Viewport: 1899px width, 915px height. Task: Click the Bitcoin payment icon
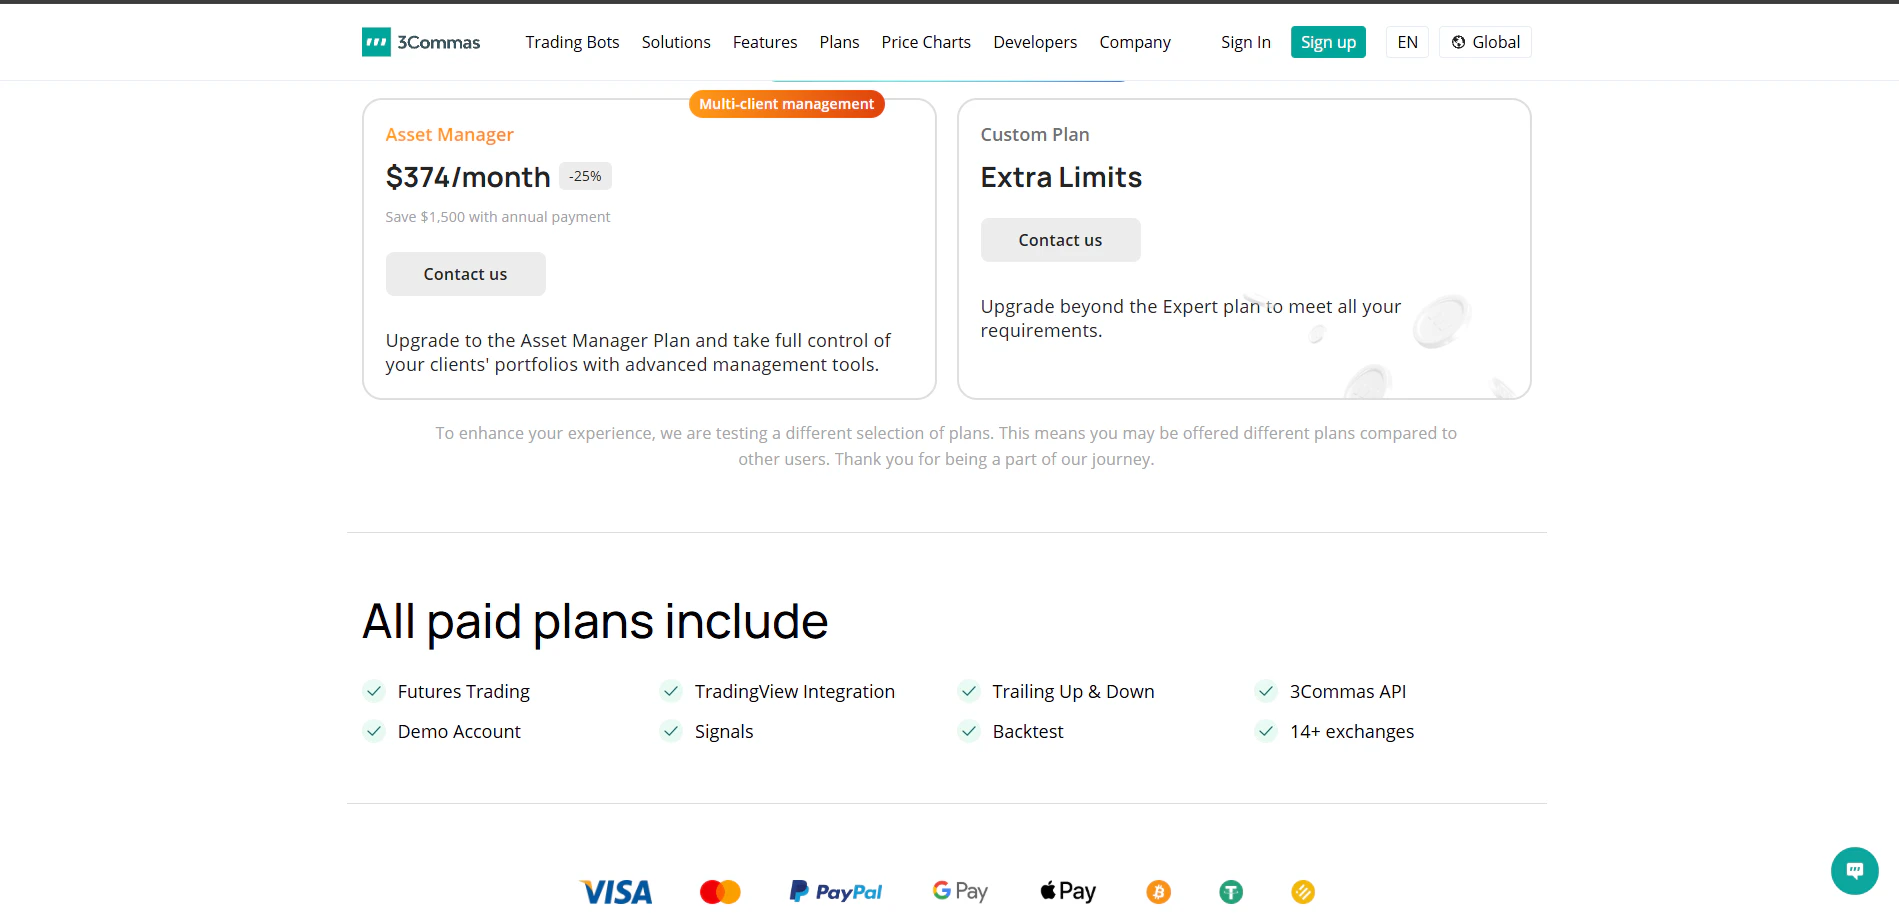[x=1158, y=891]
